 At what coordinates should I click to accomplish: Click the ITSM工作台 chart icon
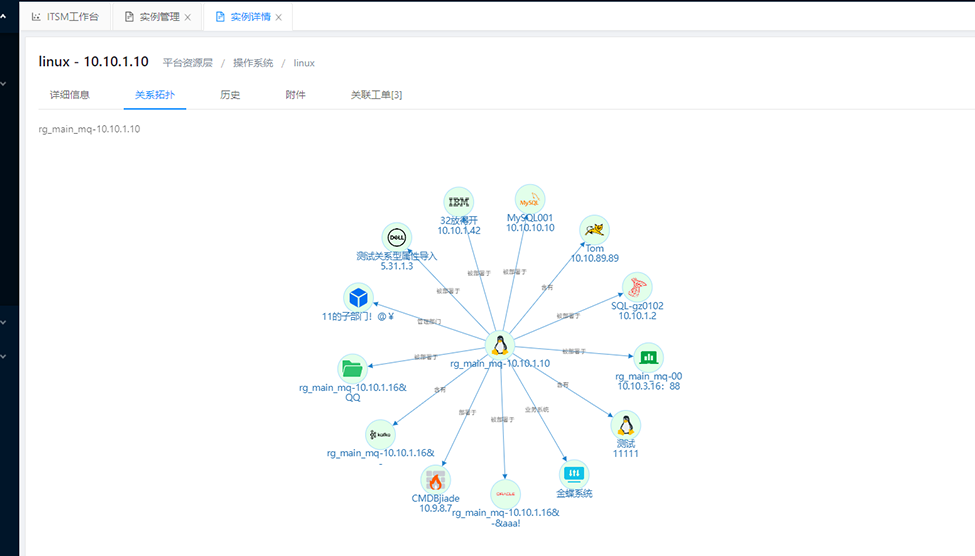36,17
